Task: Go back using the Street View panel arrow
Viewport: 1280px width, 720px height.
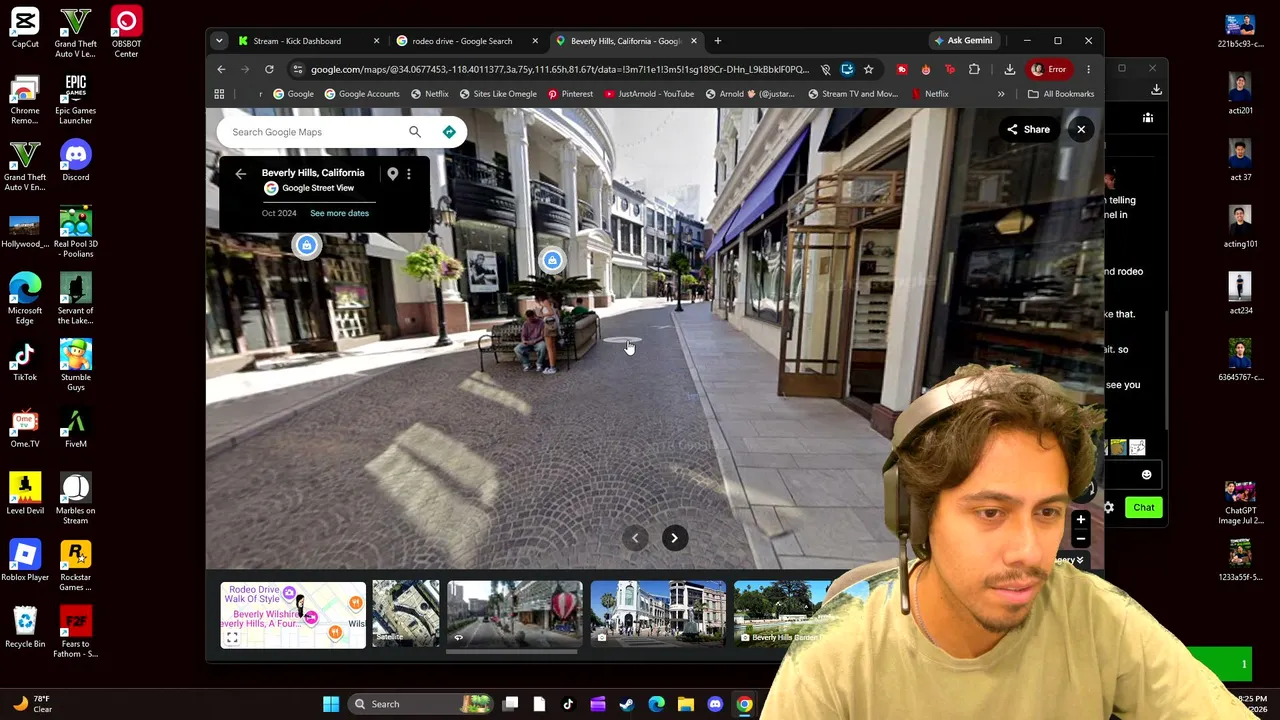Action: click(240, 174)
